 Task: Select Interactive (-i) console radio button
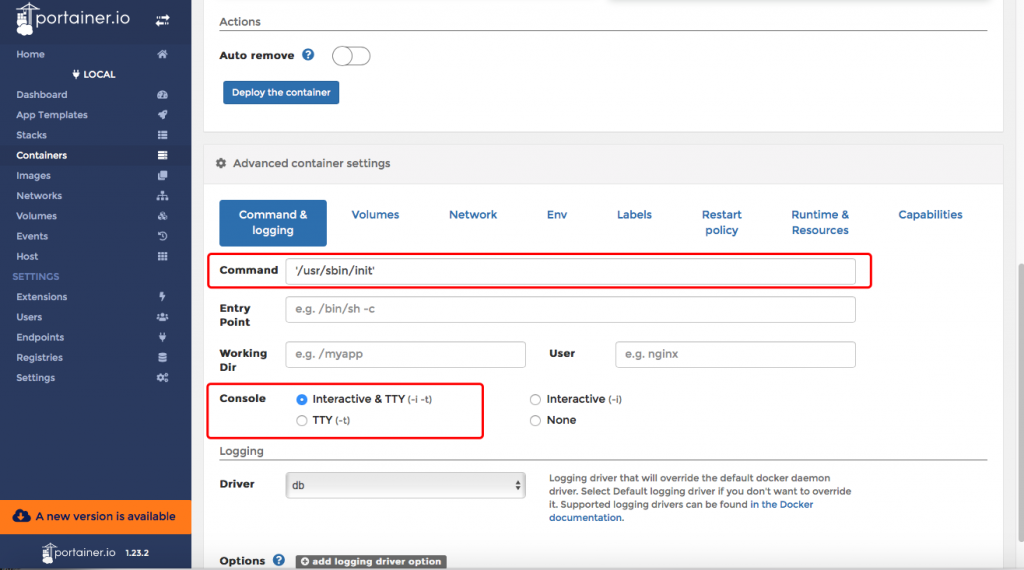536,400
